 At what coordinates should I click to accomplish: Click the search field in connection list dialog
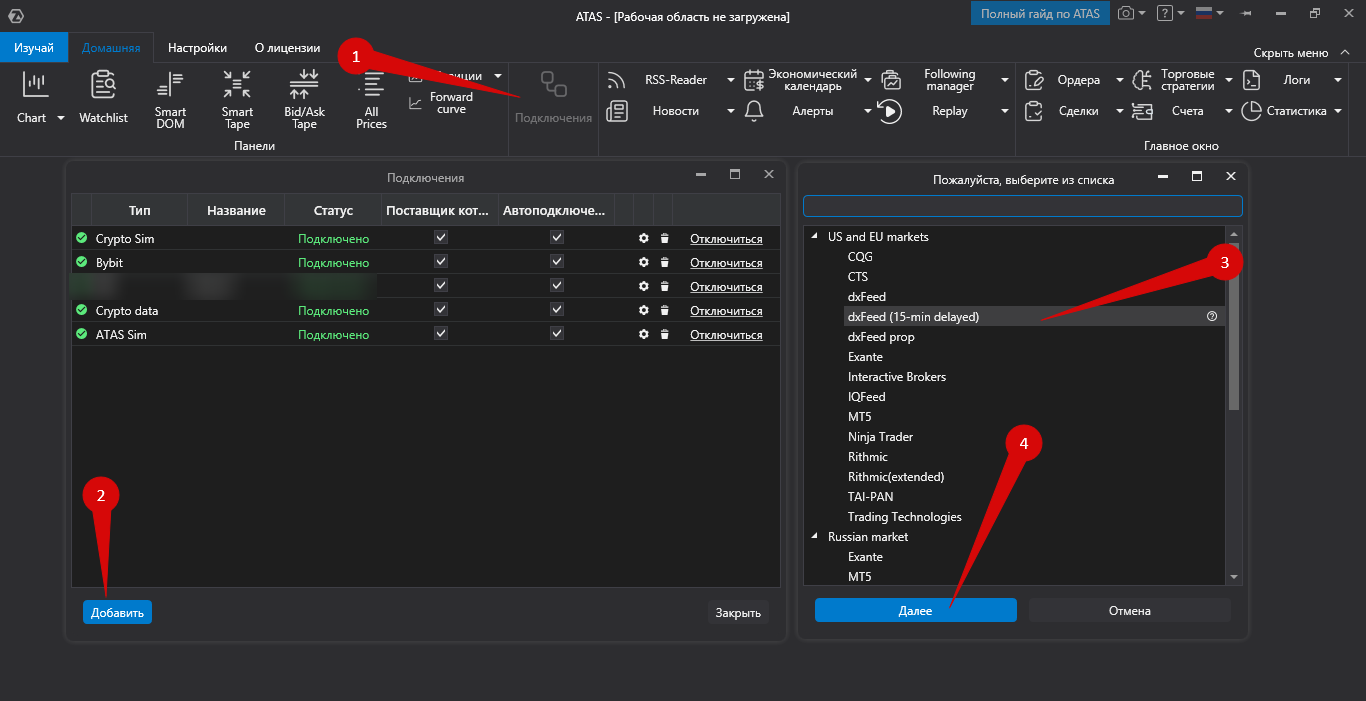click(1022, 206)
